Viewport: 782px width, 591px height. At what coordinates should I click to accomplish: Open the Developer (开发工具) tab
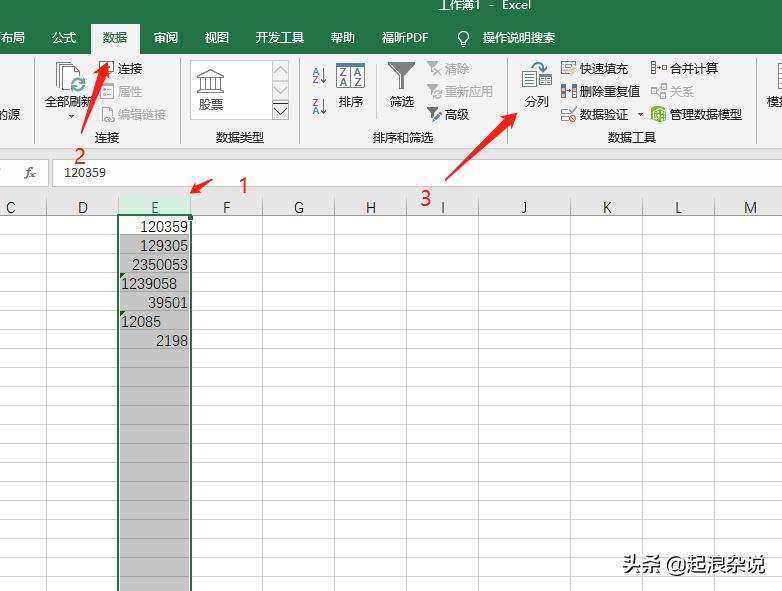pos(279,38)
